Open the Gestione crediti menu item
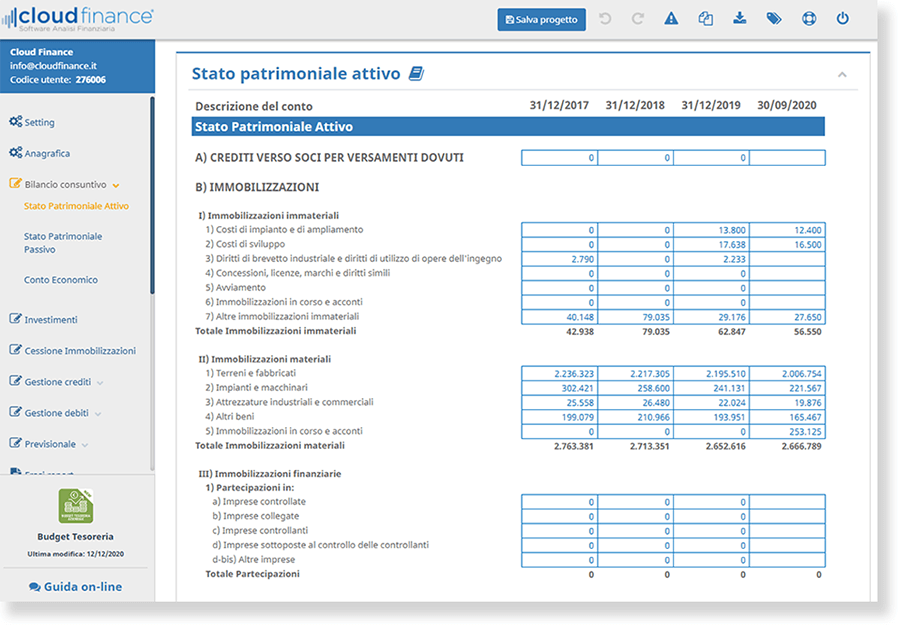The image size is (900, 625). pyautogui.click(x=58, y=382)
